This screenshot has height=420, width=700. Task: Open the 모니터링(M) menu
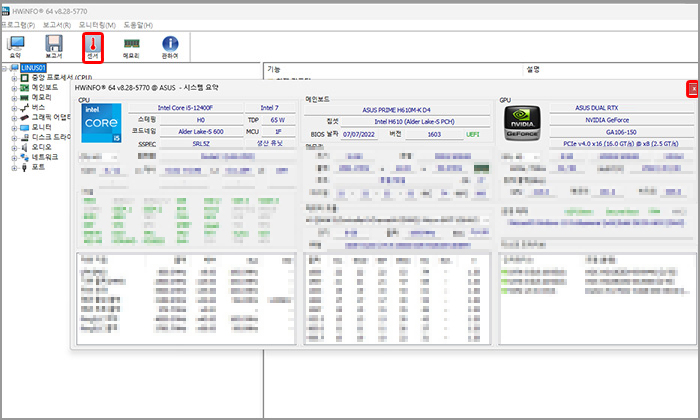[97, 25]
